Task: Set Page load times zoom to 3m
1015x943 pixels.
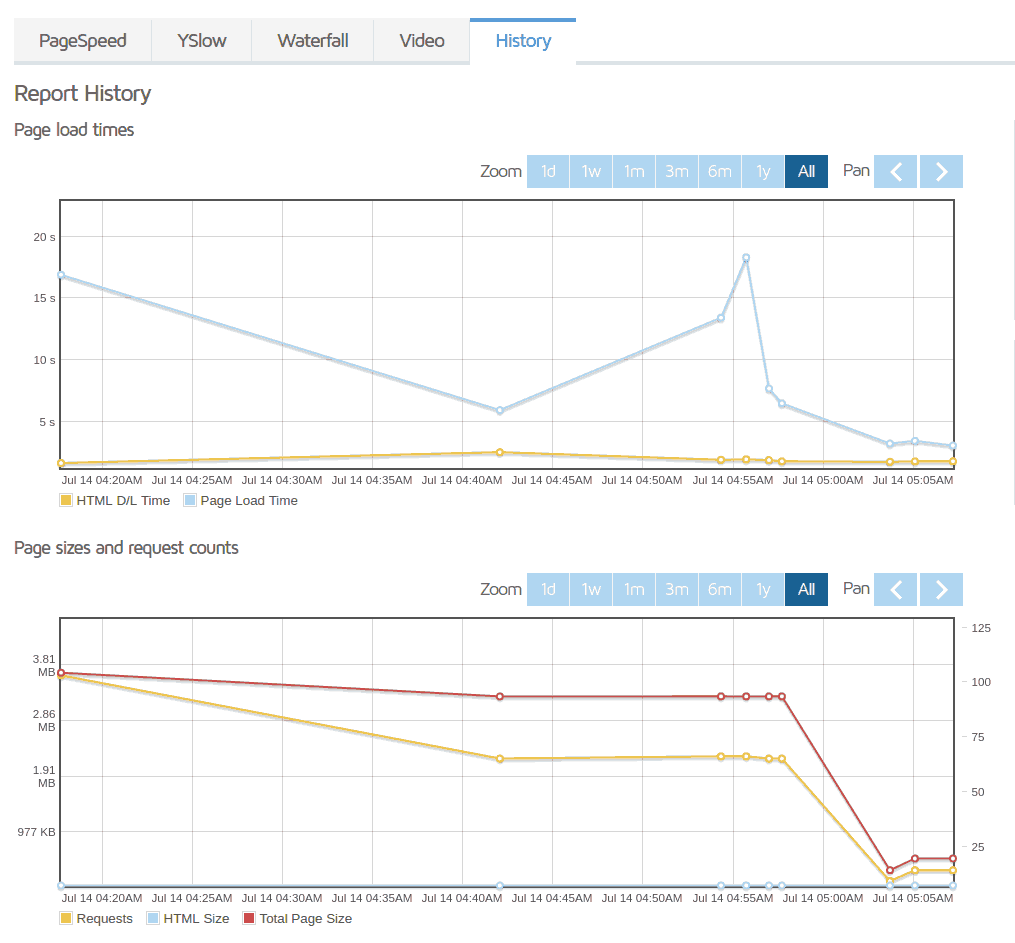Action: click(x=677, y=172)
